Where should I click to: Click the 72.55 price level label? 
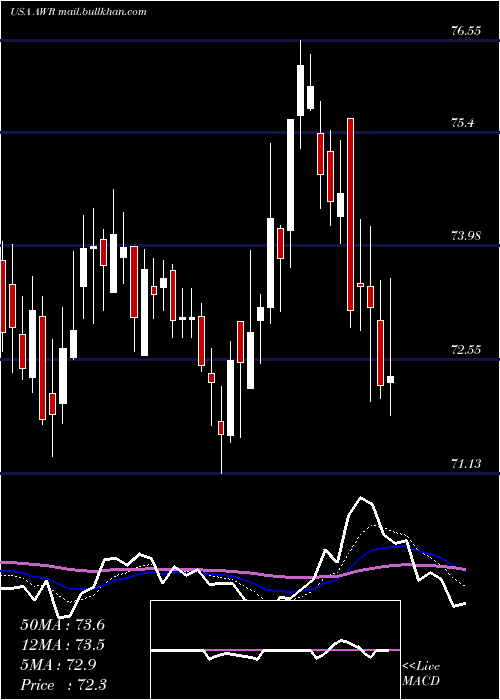(466, 350)
